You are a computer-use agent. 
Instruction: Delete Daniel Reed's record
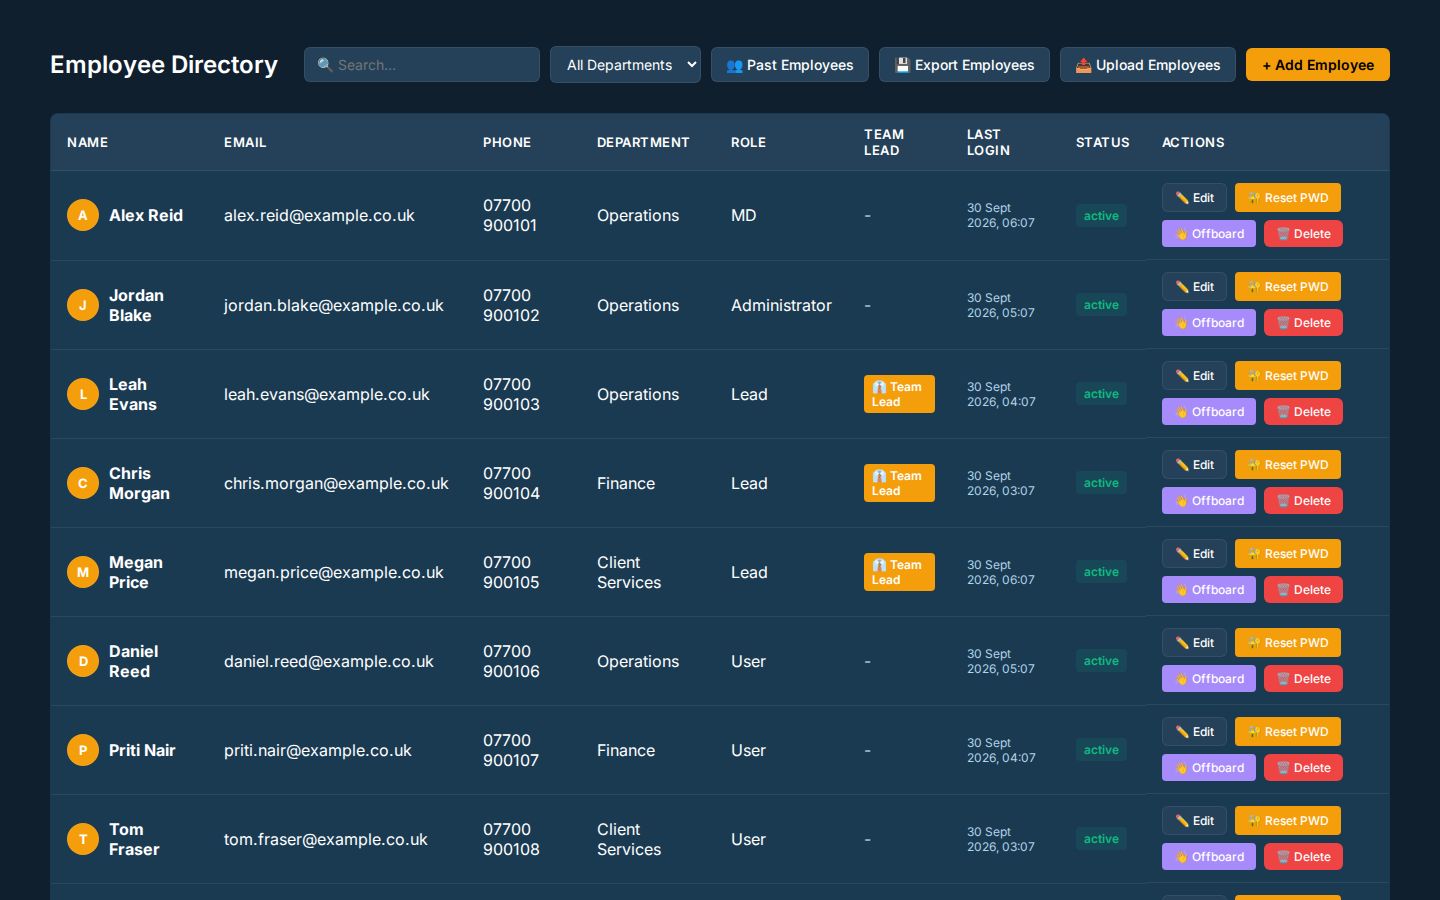[x=1303, y=679]
